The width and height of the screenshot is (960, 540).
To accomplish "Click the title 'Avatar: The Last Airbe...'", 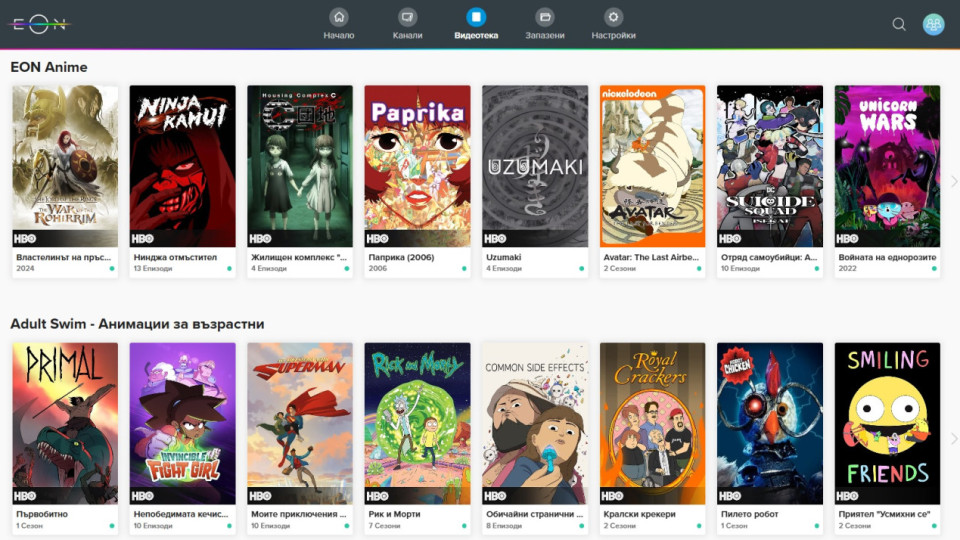I will pos(651,258).
